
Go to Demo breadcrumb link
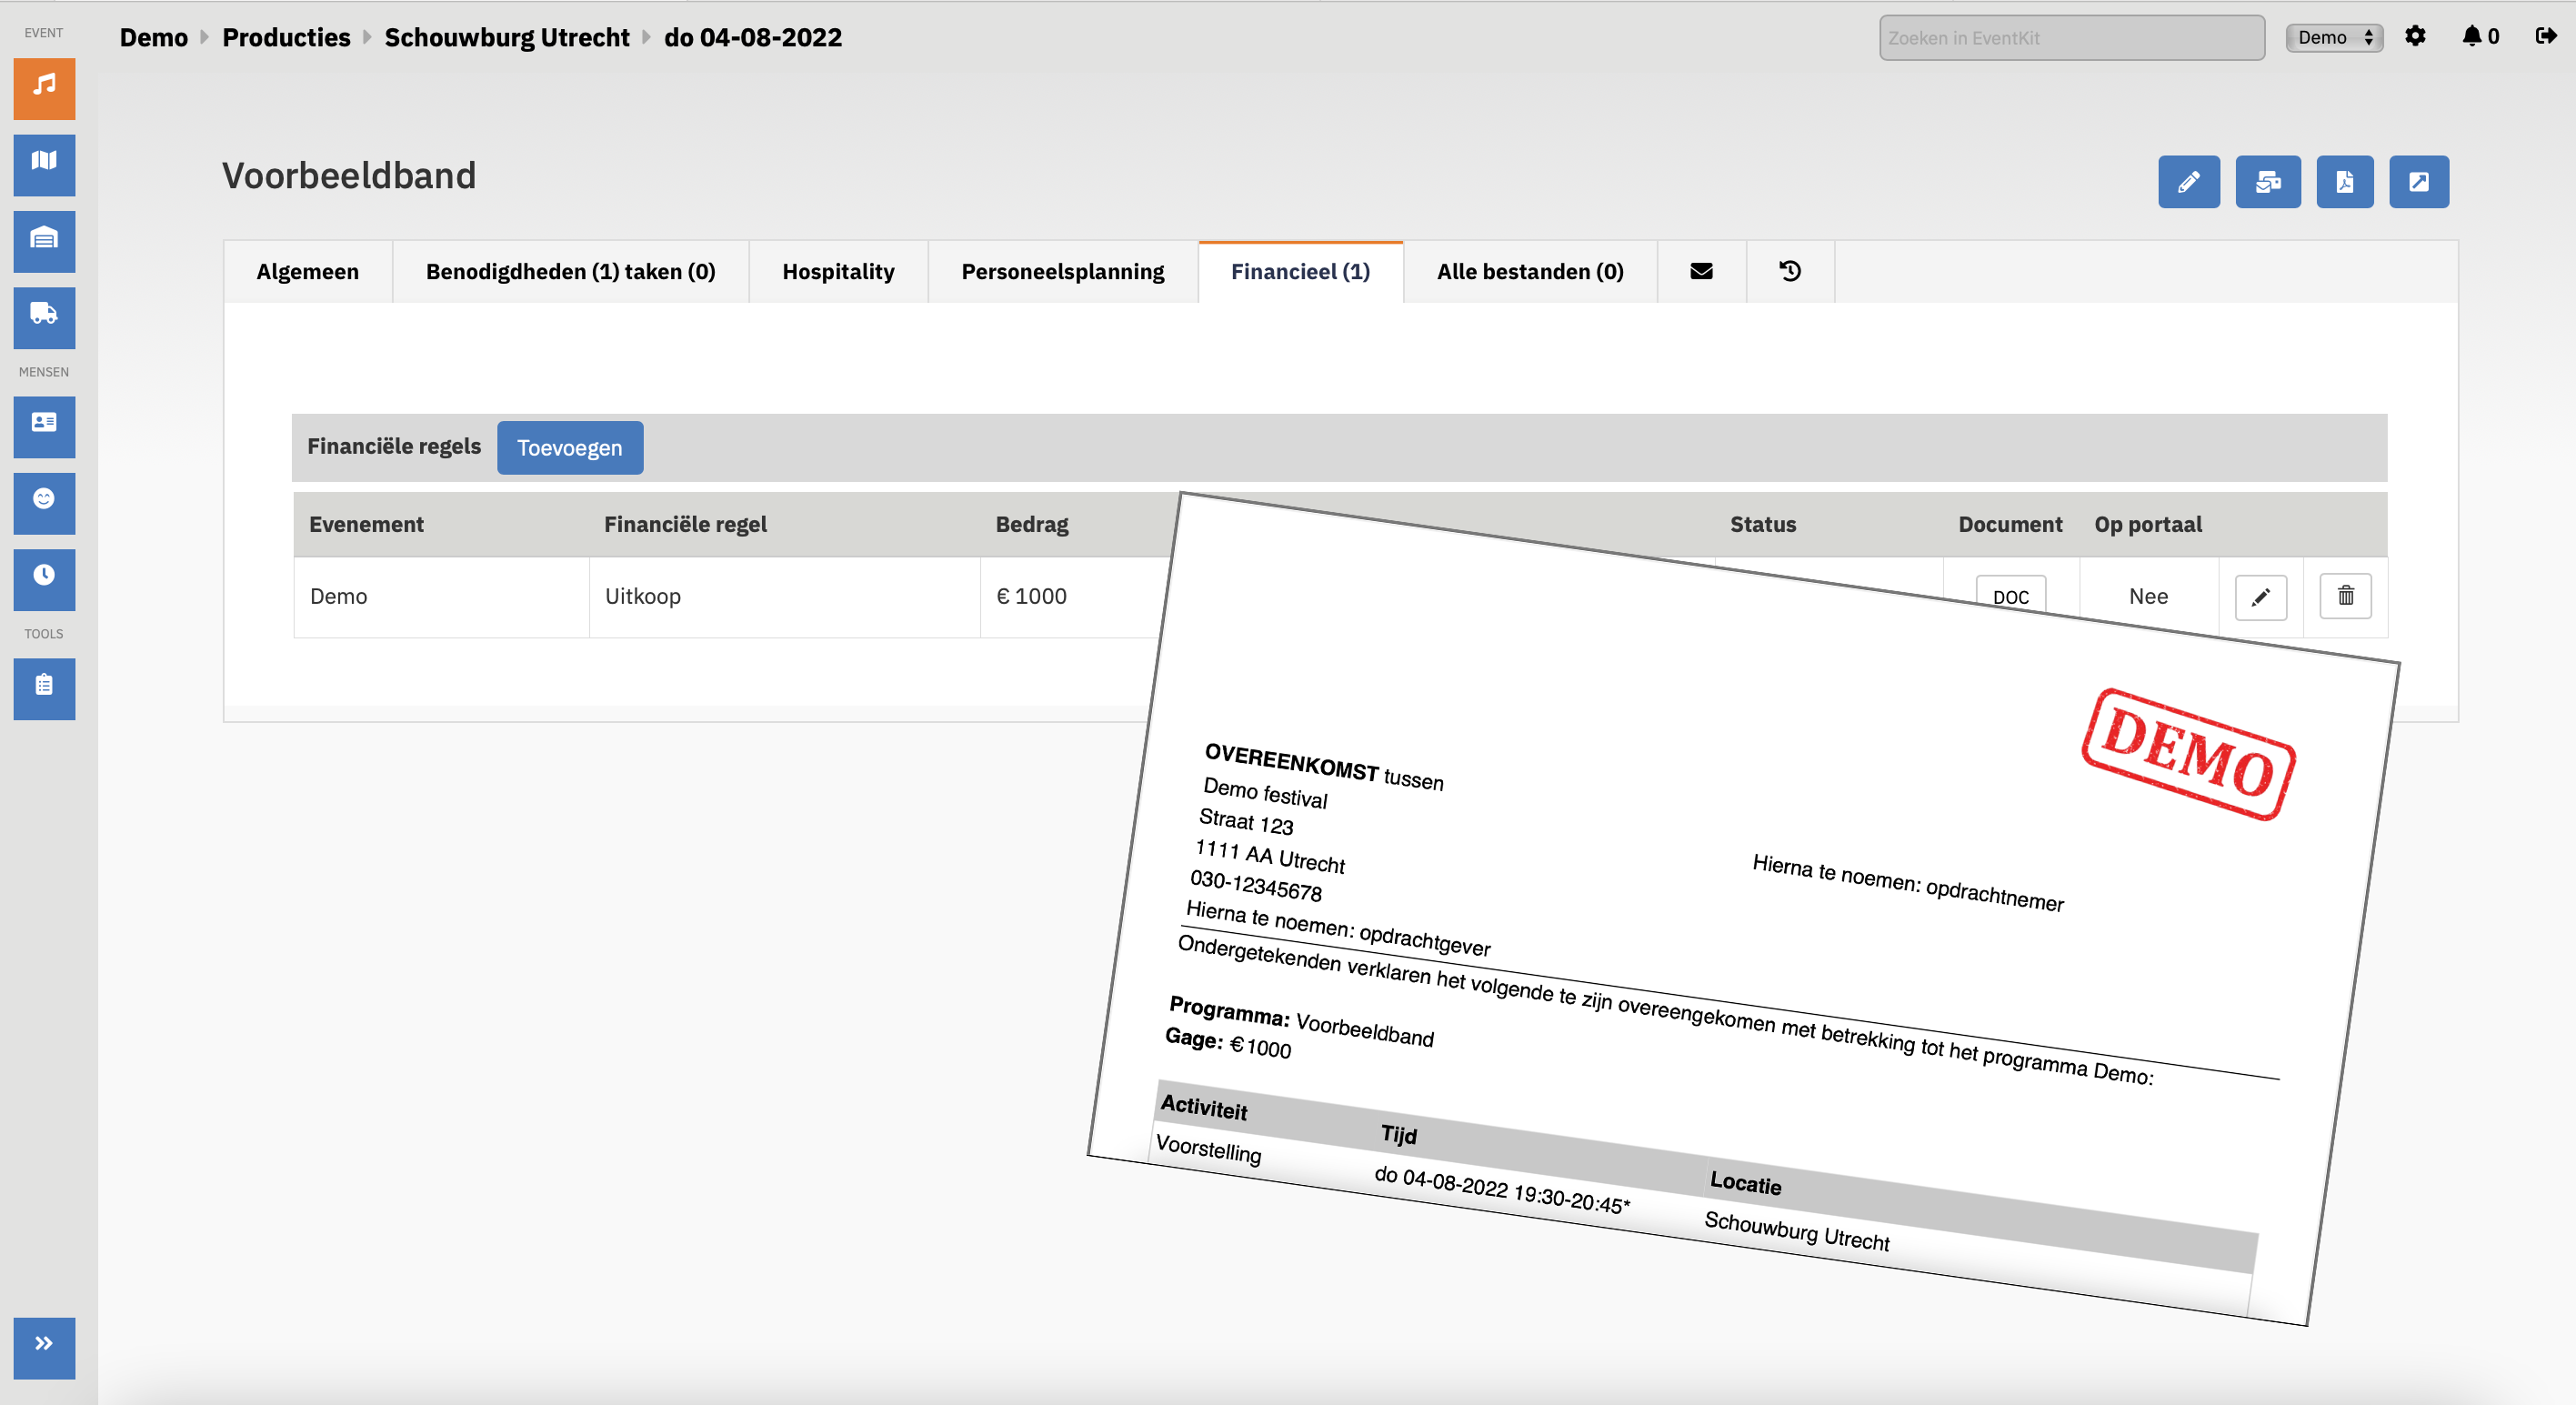[153, 37]
